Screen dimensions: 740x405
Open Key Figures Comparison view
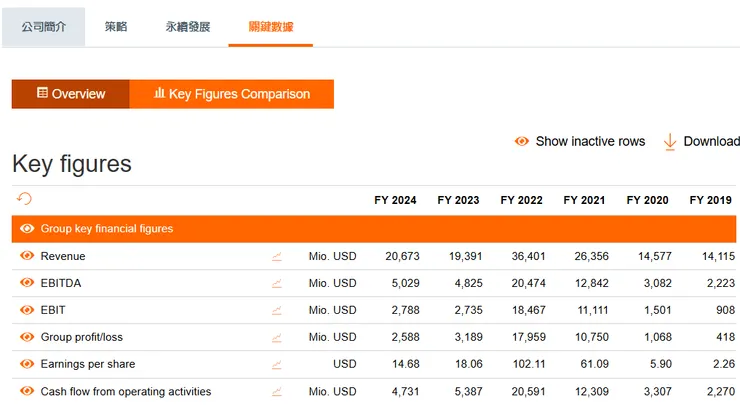pos(232,94)
